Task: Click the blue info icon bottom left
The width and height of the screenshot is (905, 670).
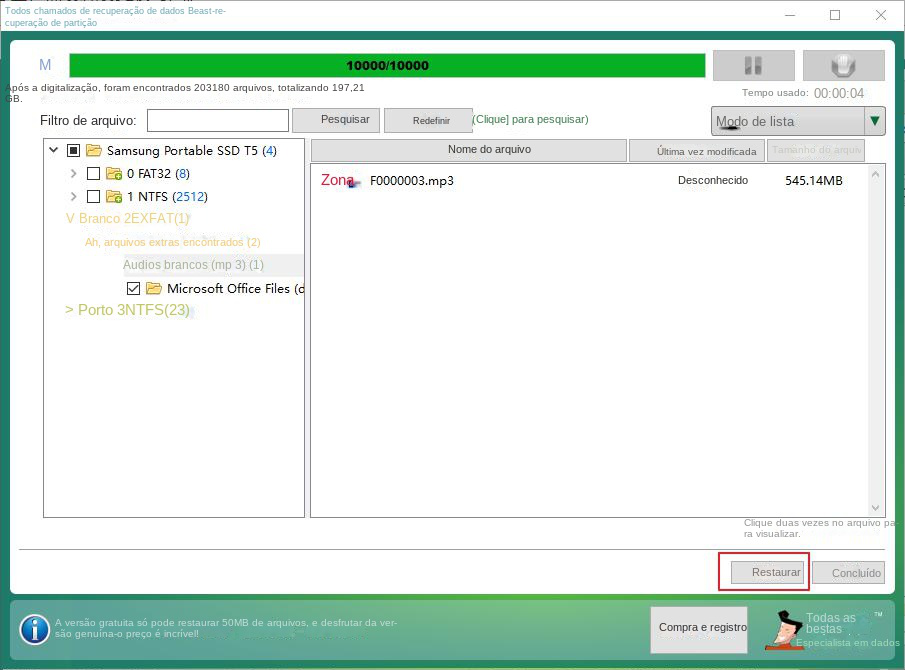Action: (34, 630)
